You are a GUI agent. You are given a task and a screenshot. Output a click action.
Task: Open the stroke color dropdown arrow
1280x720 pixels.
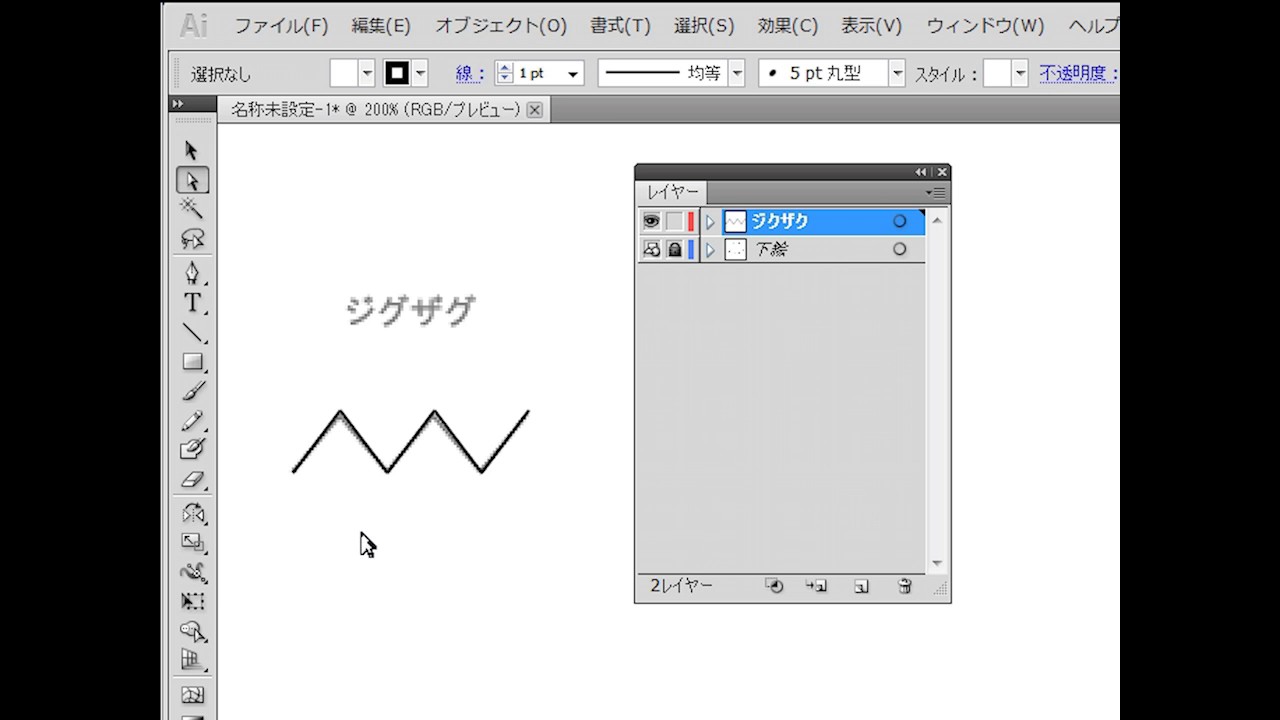(x=420, y=73)
